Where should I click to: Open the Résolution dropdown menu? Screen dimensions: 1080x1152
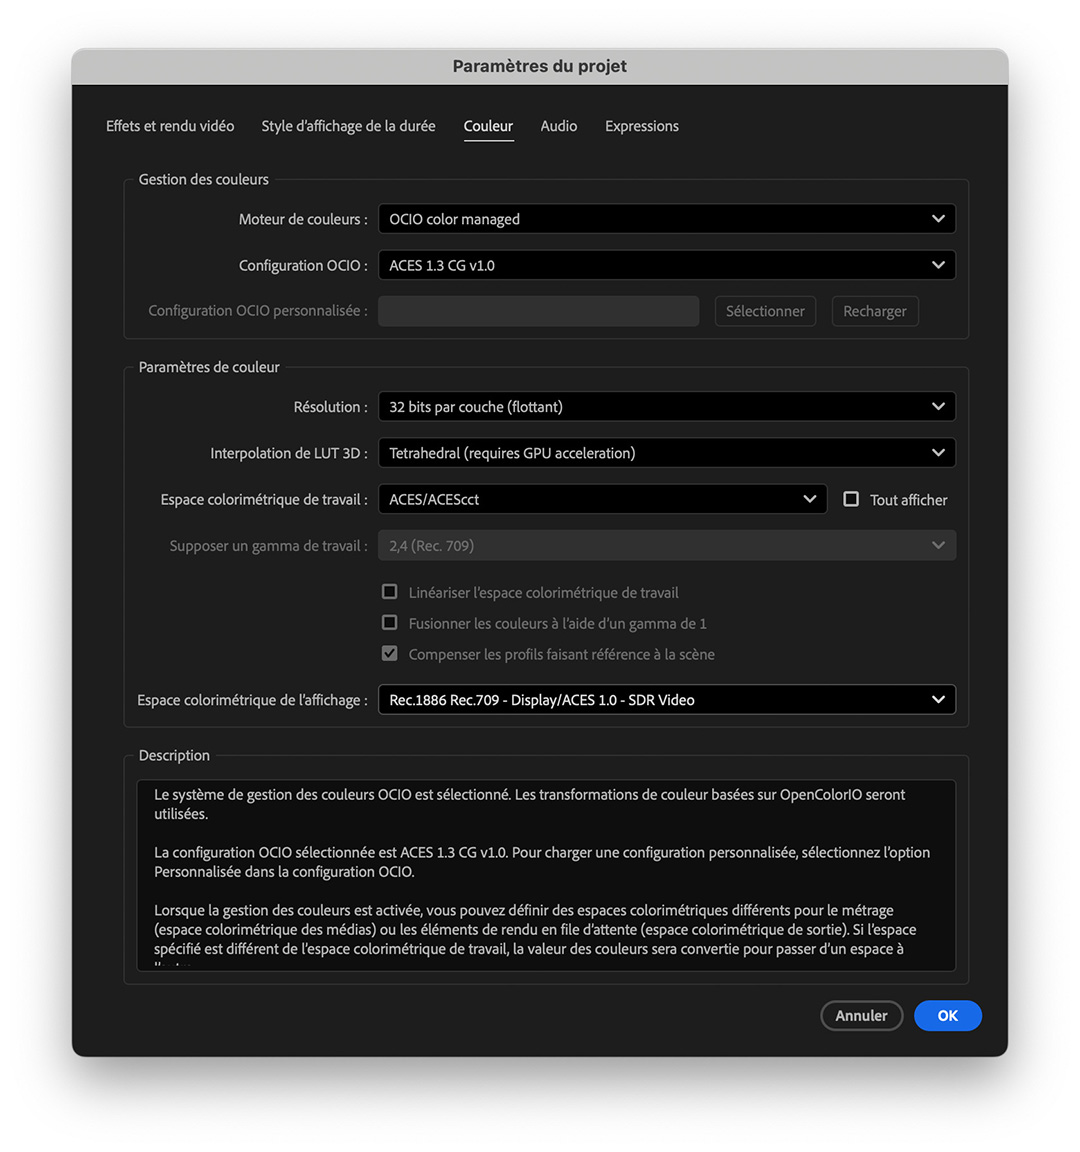pos(666,407)
